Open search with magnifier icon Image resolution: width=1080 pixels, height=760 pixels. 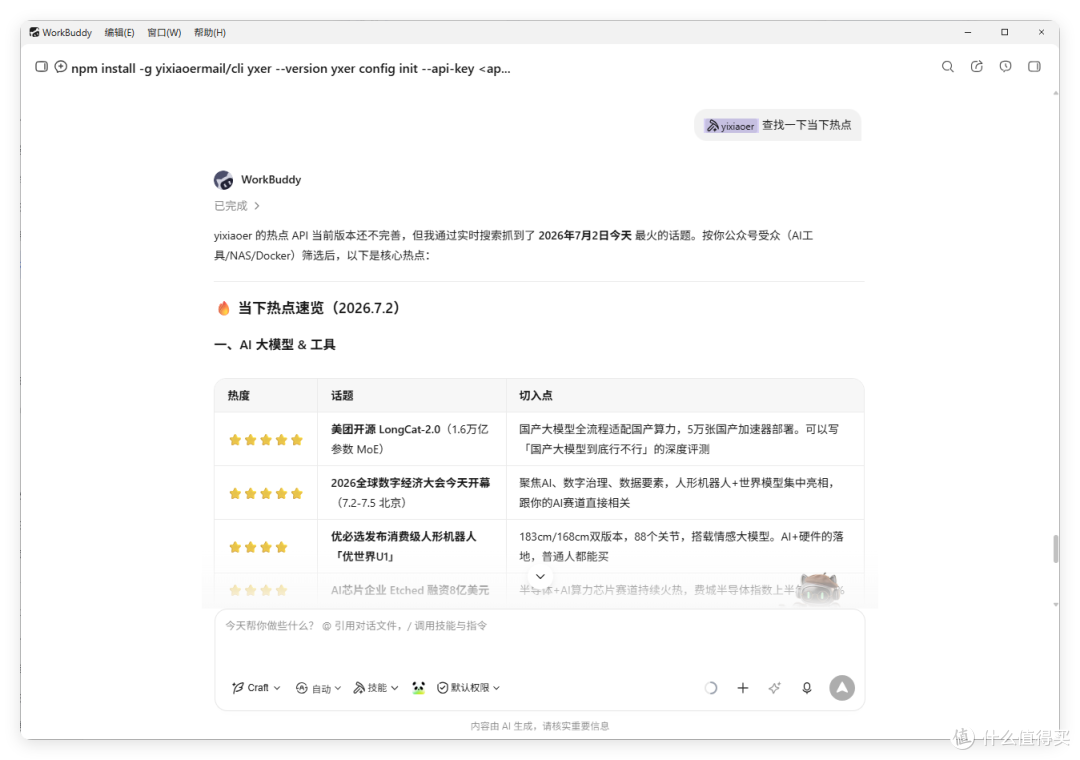click(948, 67)
